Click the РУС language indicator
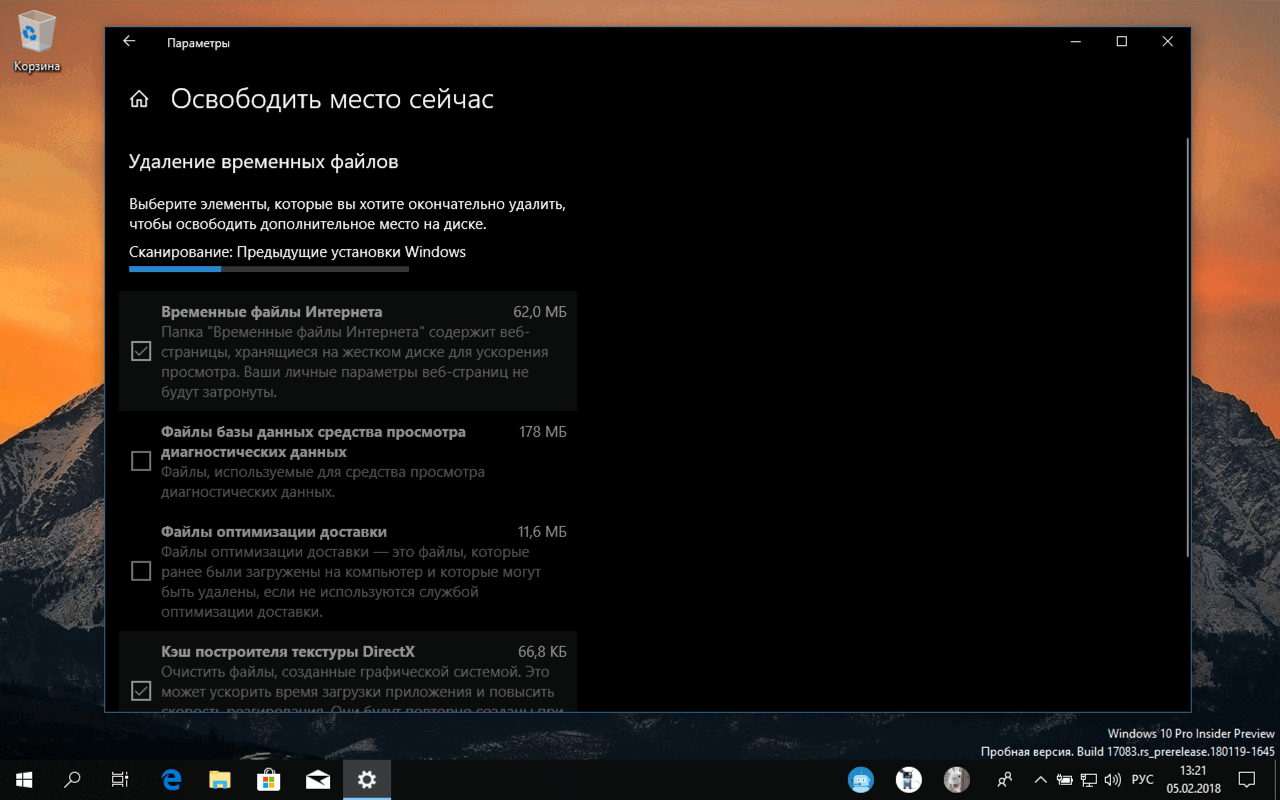Viewport: 1280px width, 800px height. coord(1141,779)
